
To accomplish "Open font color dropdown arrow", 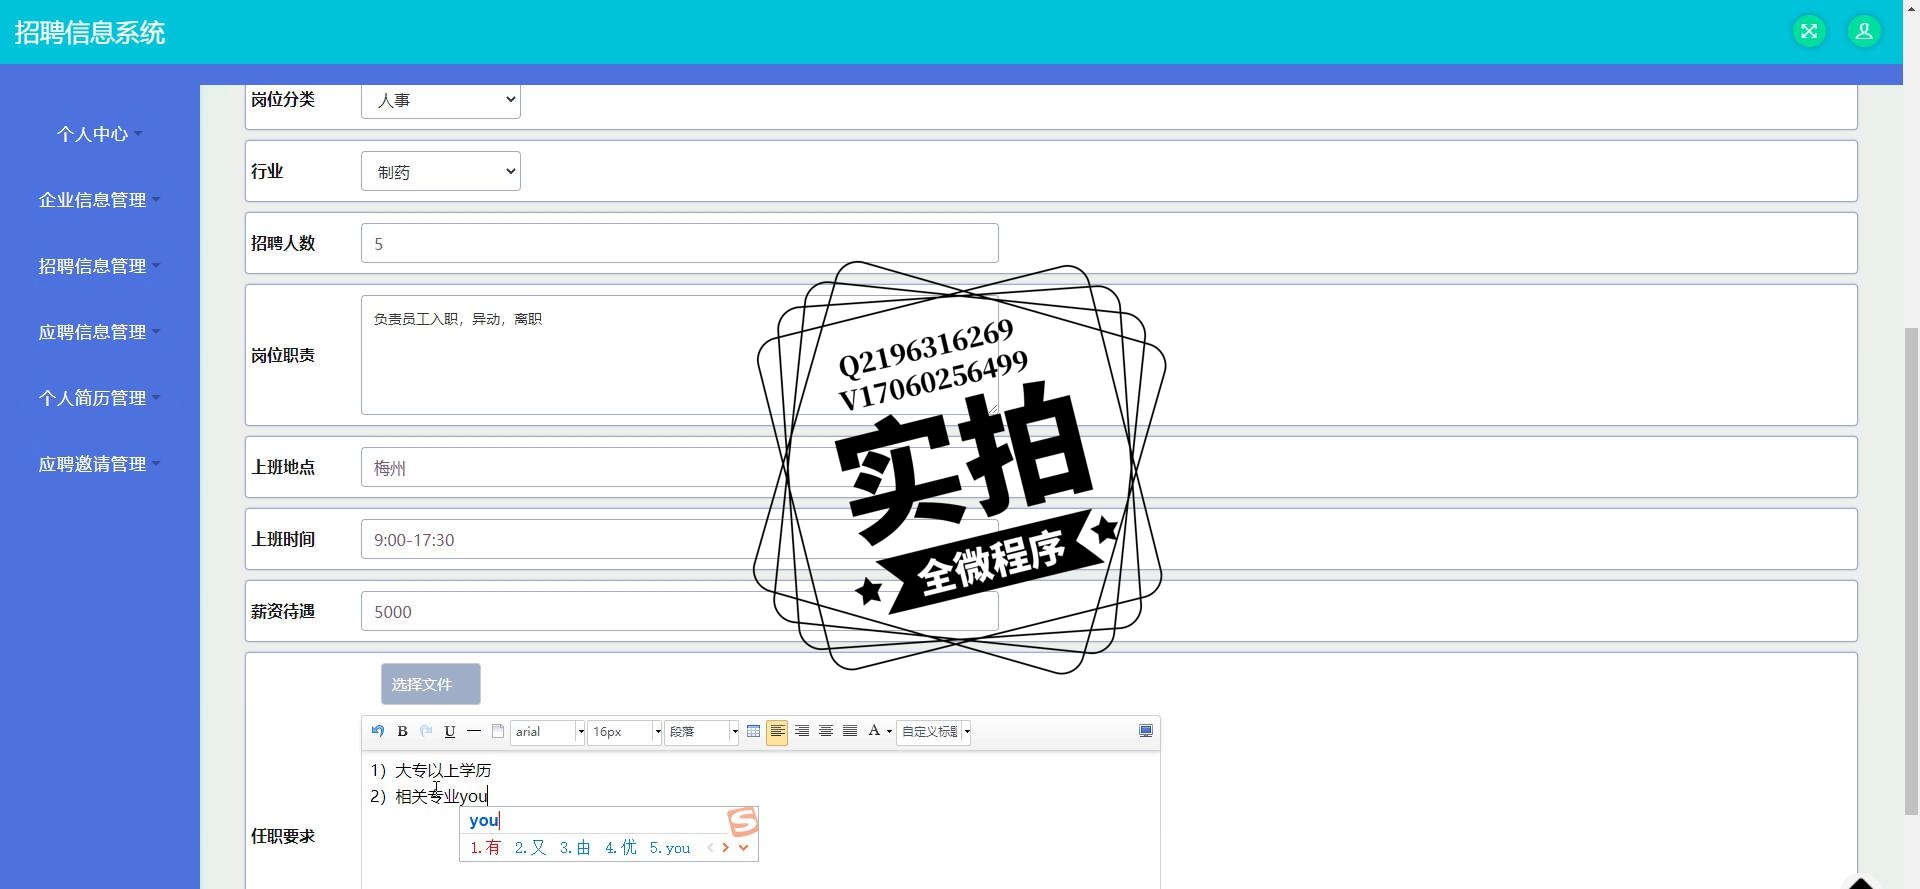I will 889,732.
